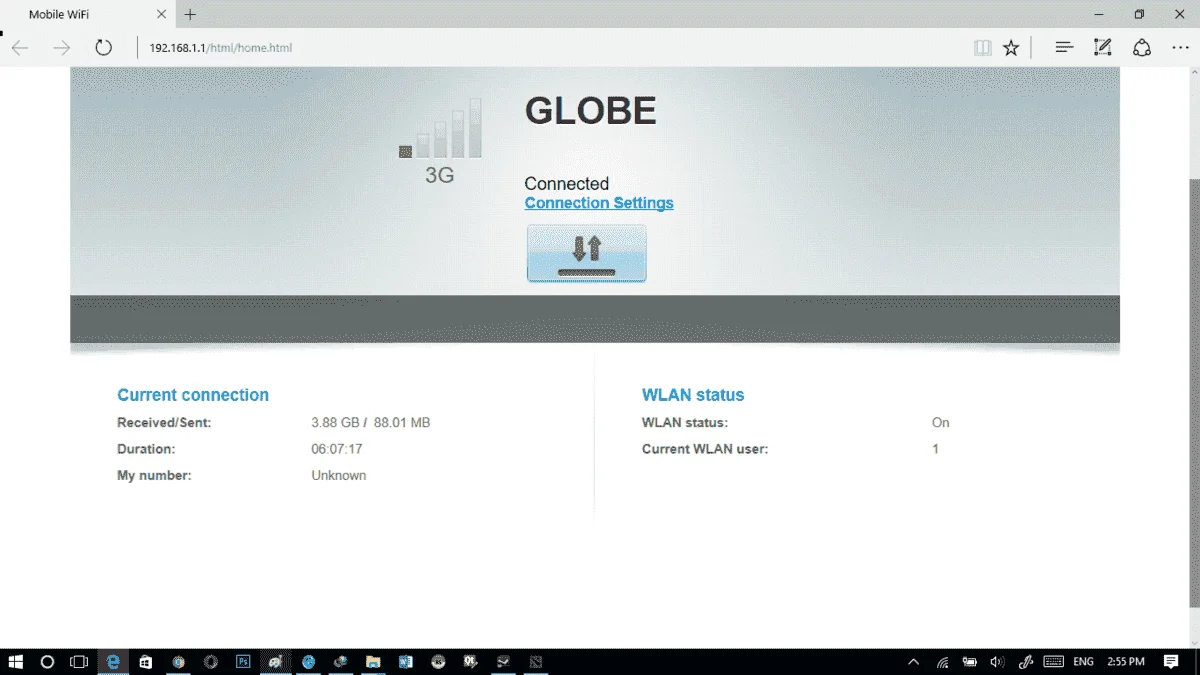
Task: Click the address bar showing 192.168.1.1
Action: pos(550,47)
